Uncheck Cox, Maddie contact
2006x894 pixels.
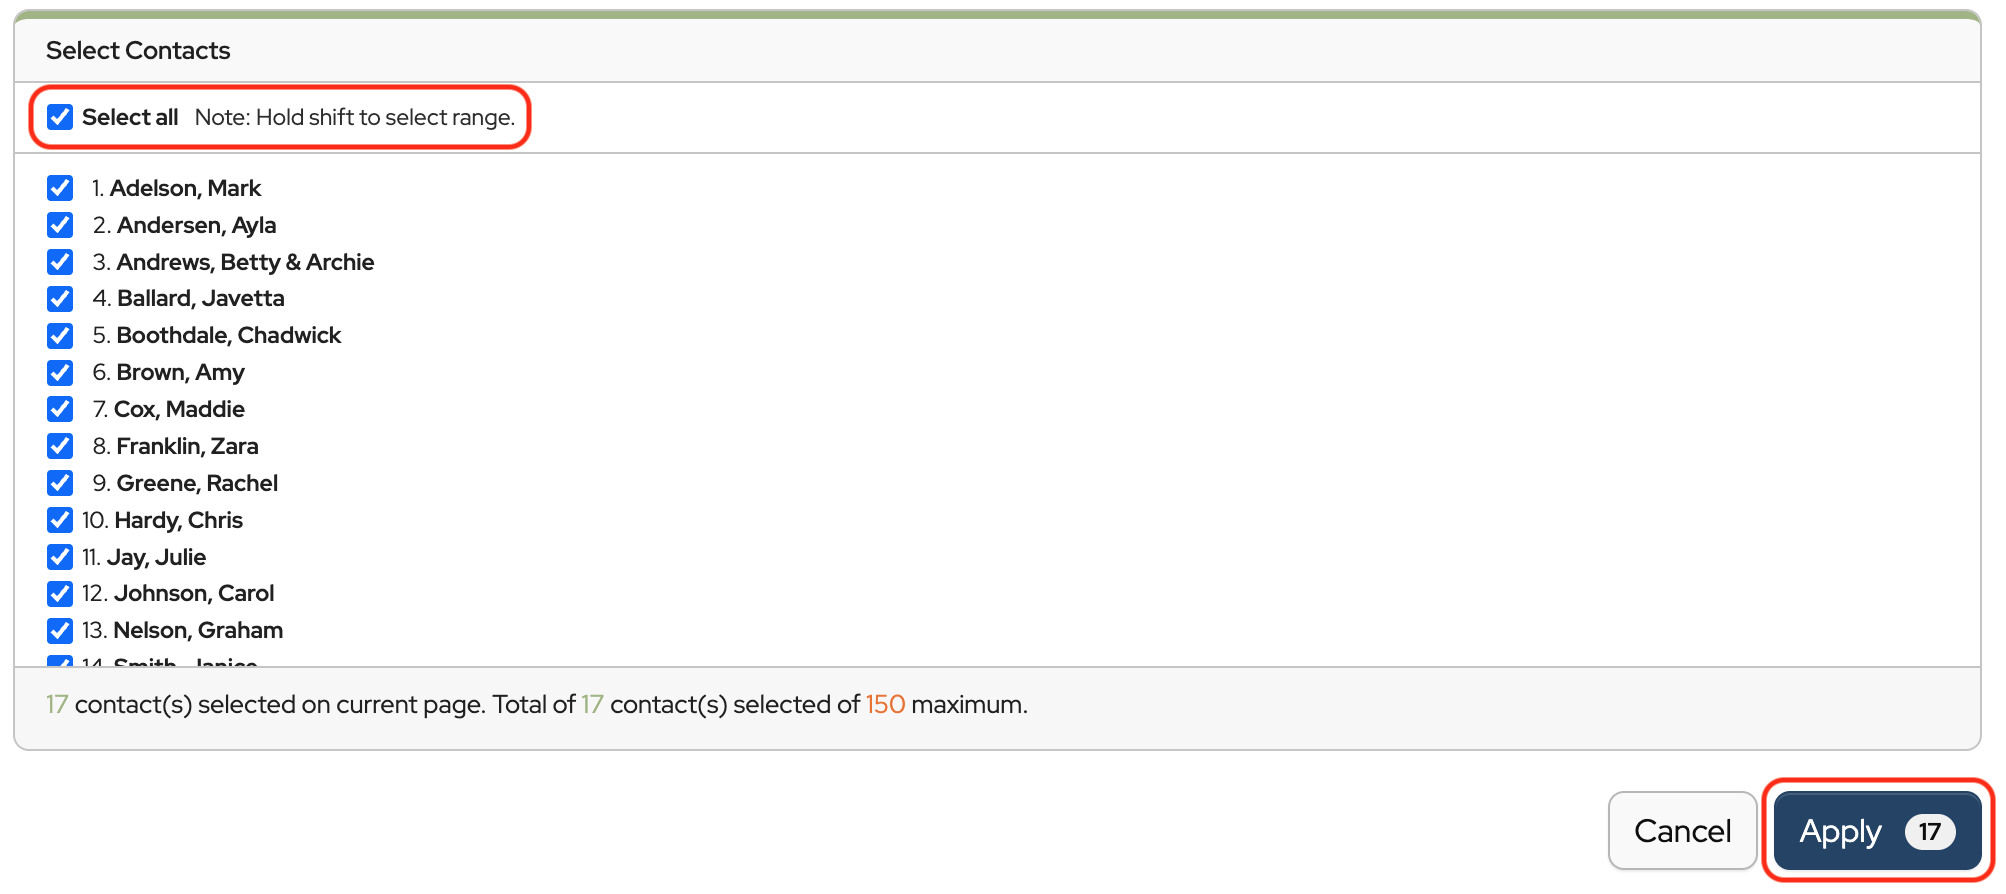[60, 409]
